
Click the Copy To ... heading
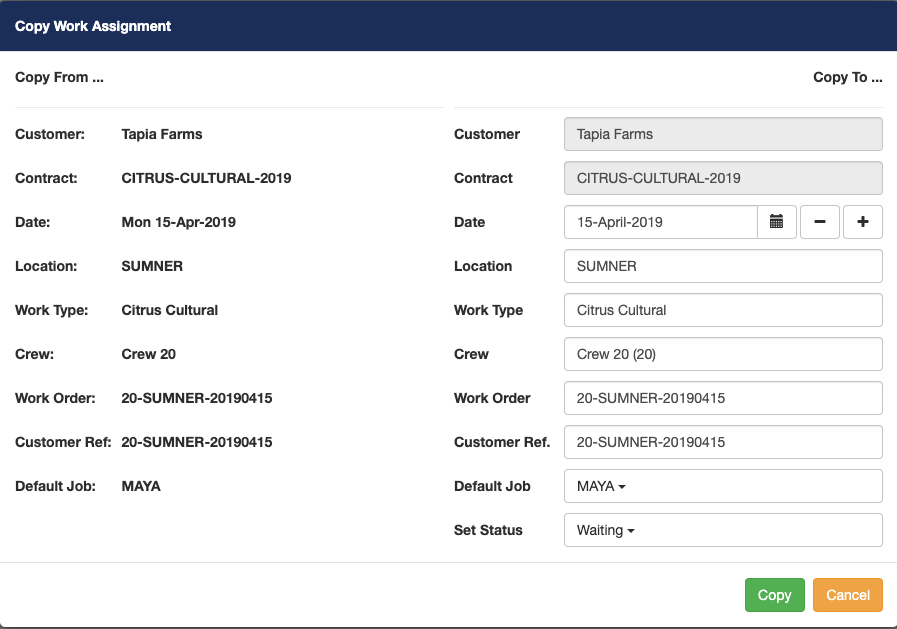(847, 77)
